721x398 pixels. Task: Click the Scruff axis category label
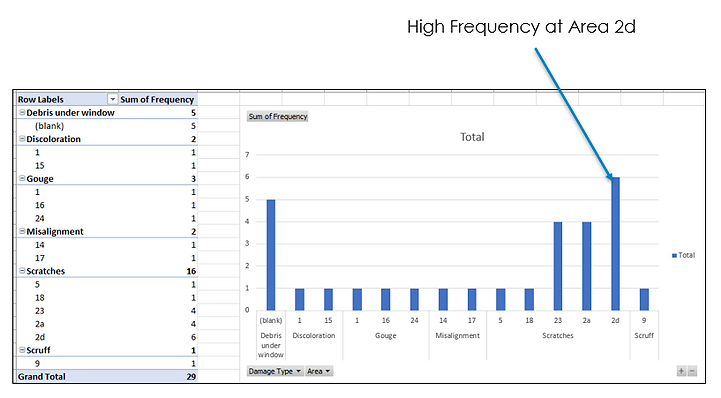pos(644,335)
